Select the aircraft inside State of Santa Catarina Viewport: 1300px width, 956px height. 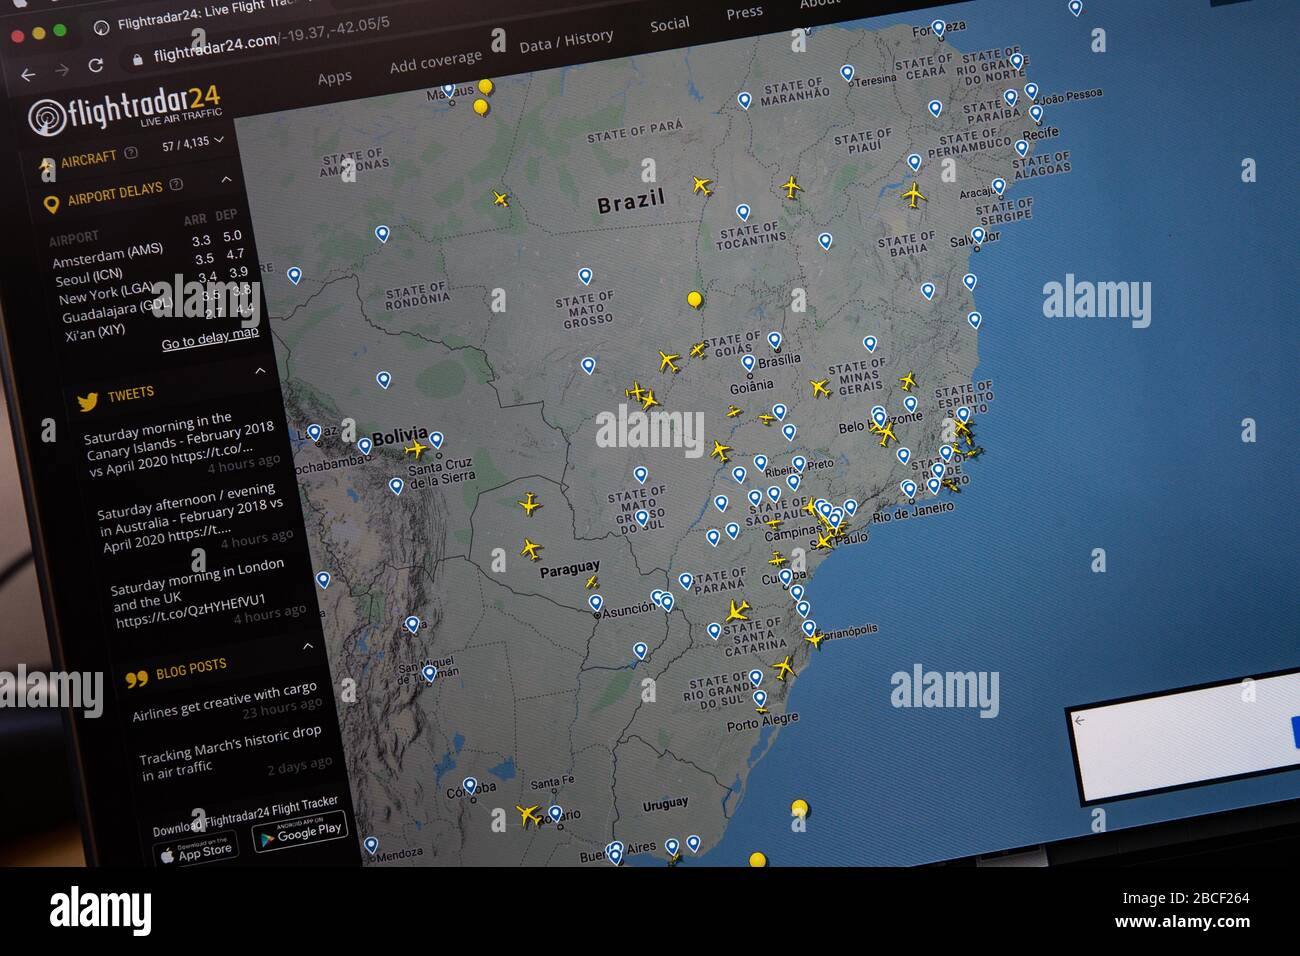(x=738, y=610)
